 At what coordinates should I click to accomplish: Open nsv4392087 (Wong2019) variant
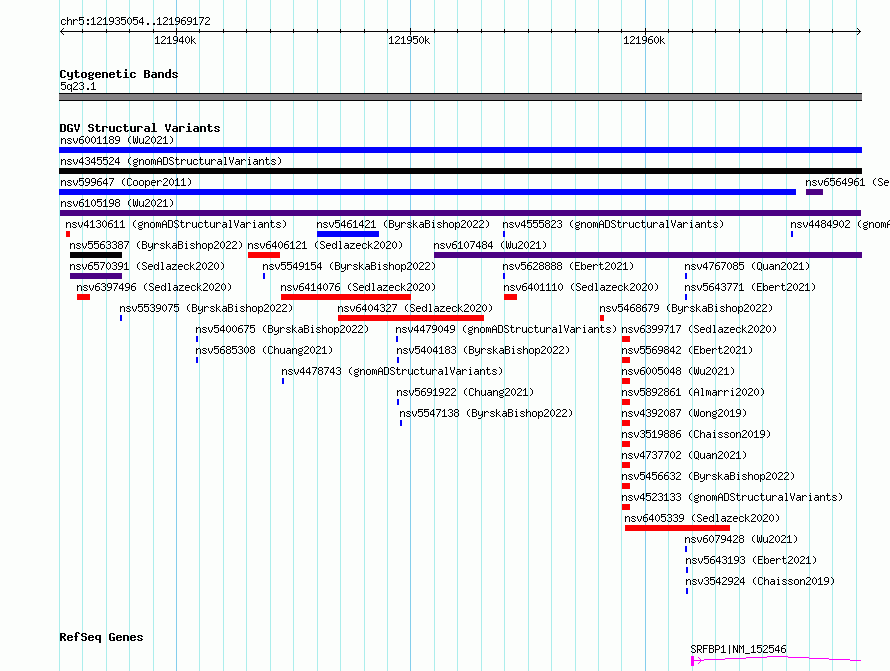685,413
